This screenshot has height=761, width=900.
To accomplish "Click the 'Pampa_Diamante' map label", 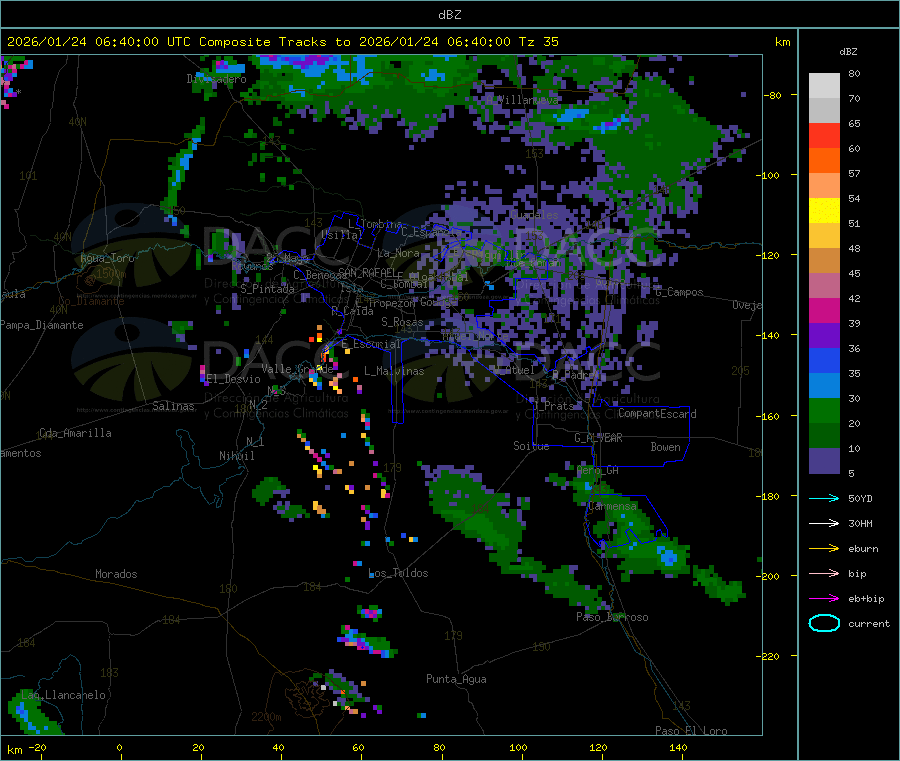I will click(42, 325).
